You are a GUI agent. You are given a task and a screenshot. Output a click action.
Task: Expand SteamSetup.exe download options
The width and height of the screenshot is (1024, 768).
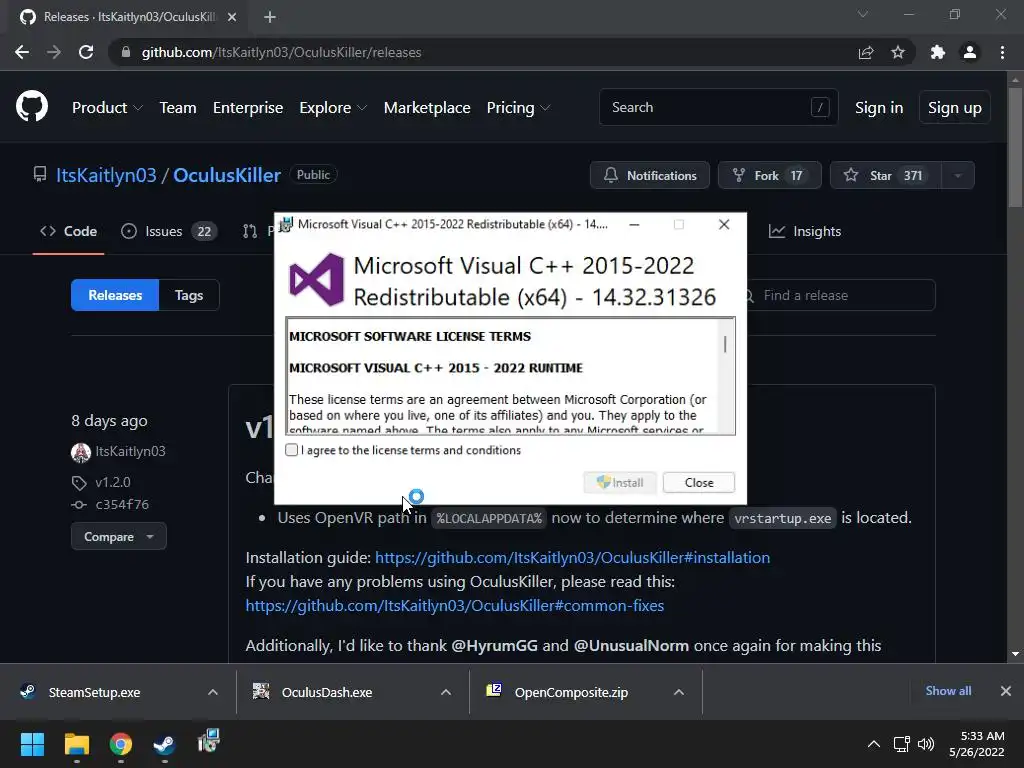tap(213, 692)
